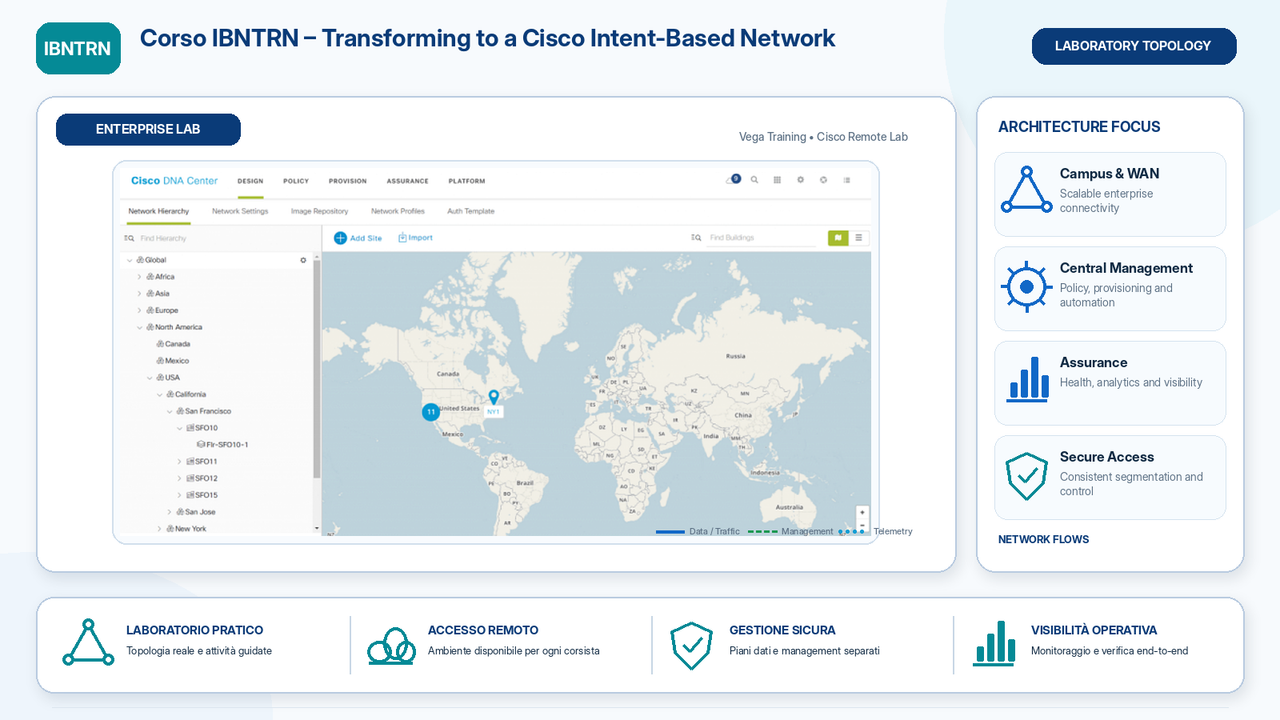This screenshot has width=1280, height=720.
Task: Click the NY1 location pin on map
Action: pyautogui.click(x=493, y=397)
